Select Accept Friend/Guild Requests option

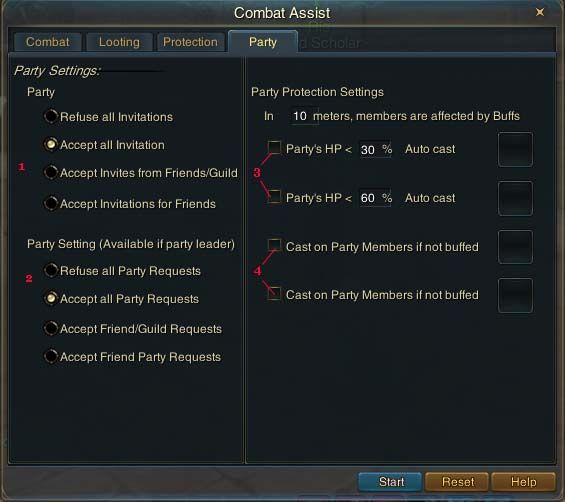click(x=51, y=329)
